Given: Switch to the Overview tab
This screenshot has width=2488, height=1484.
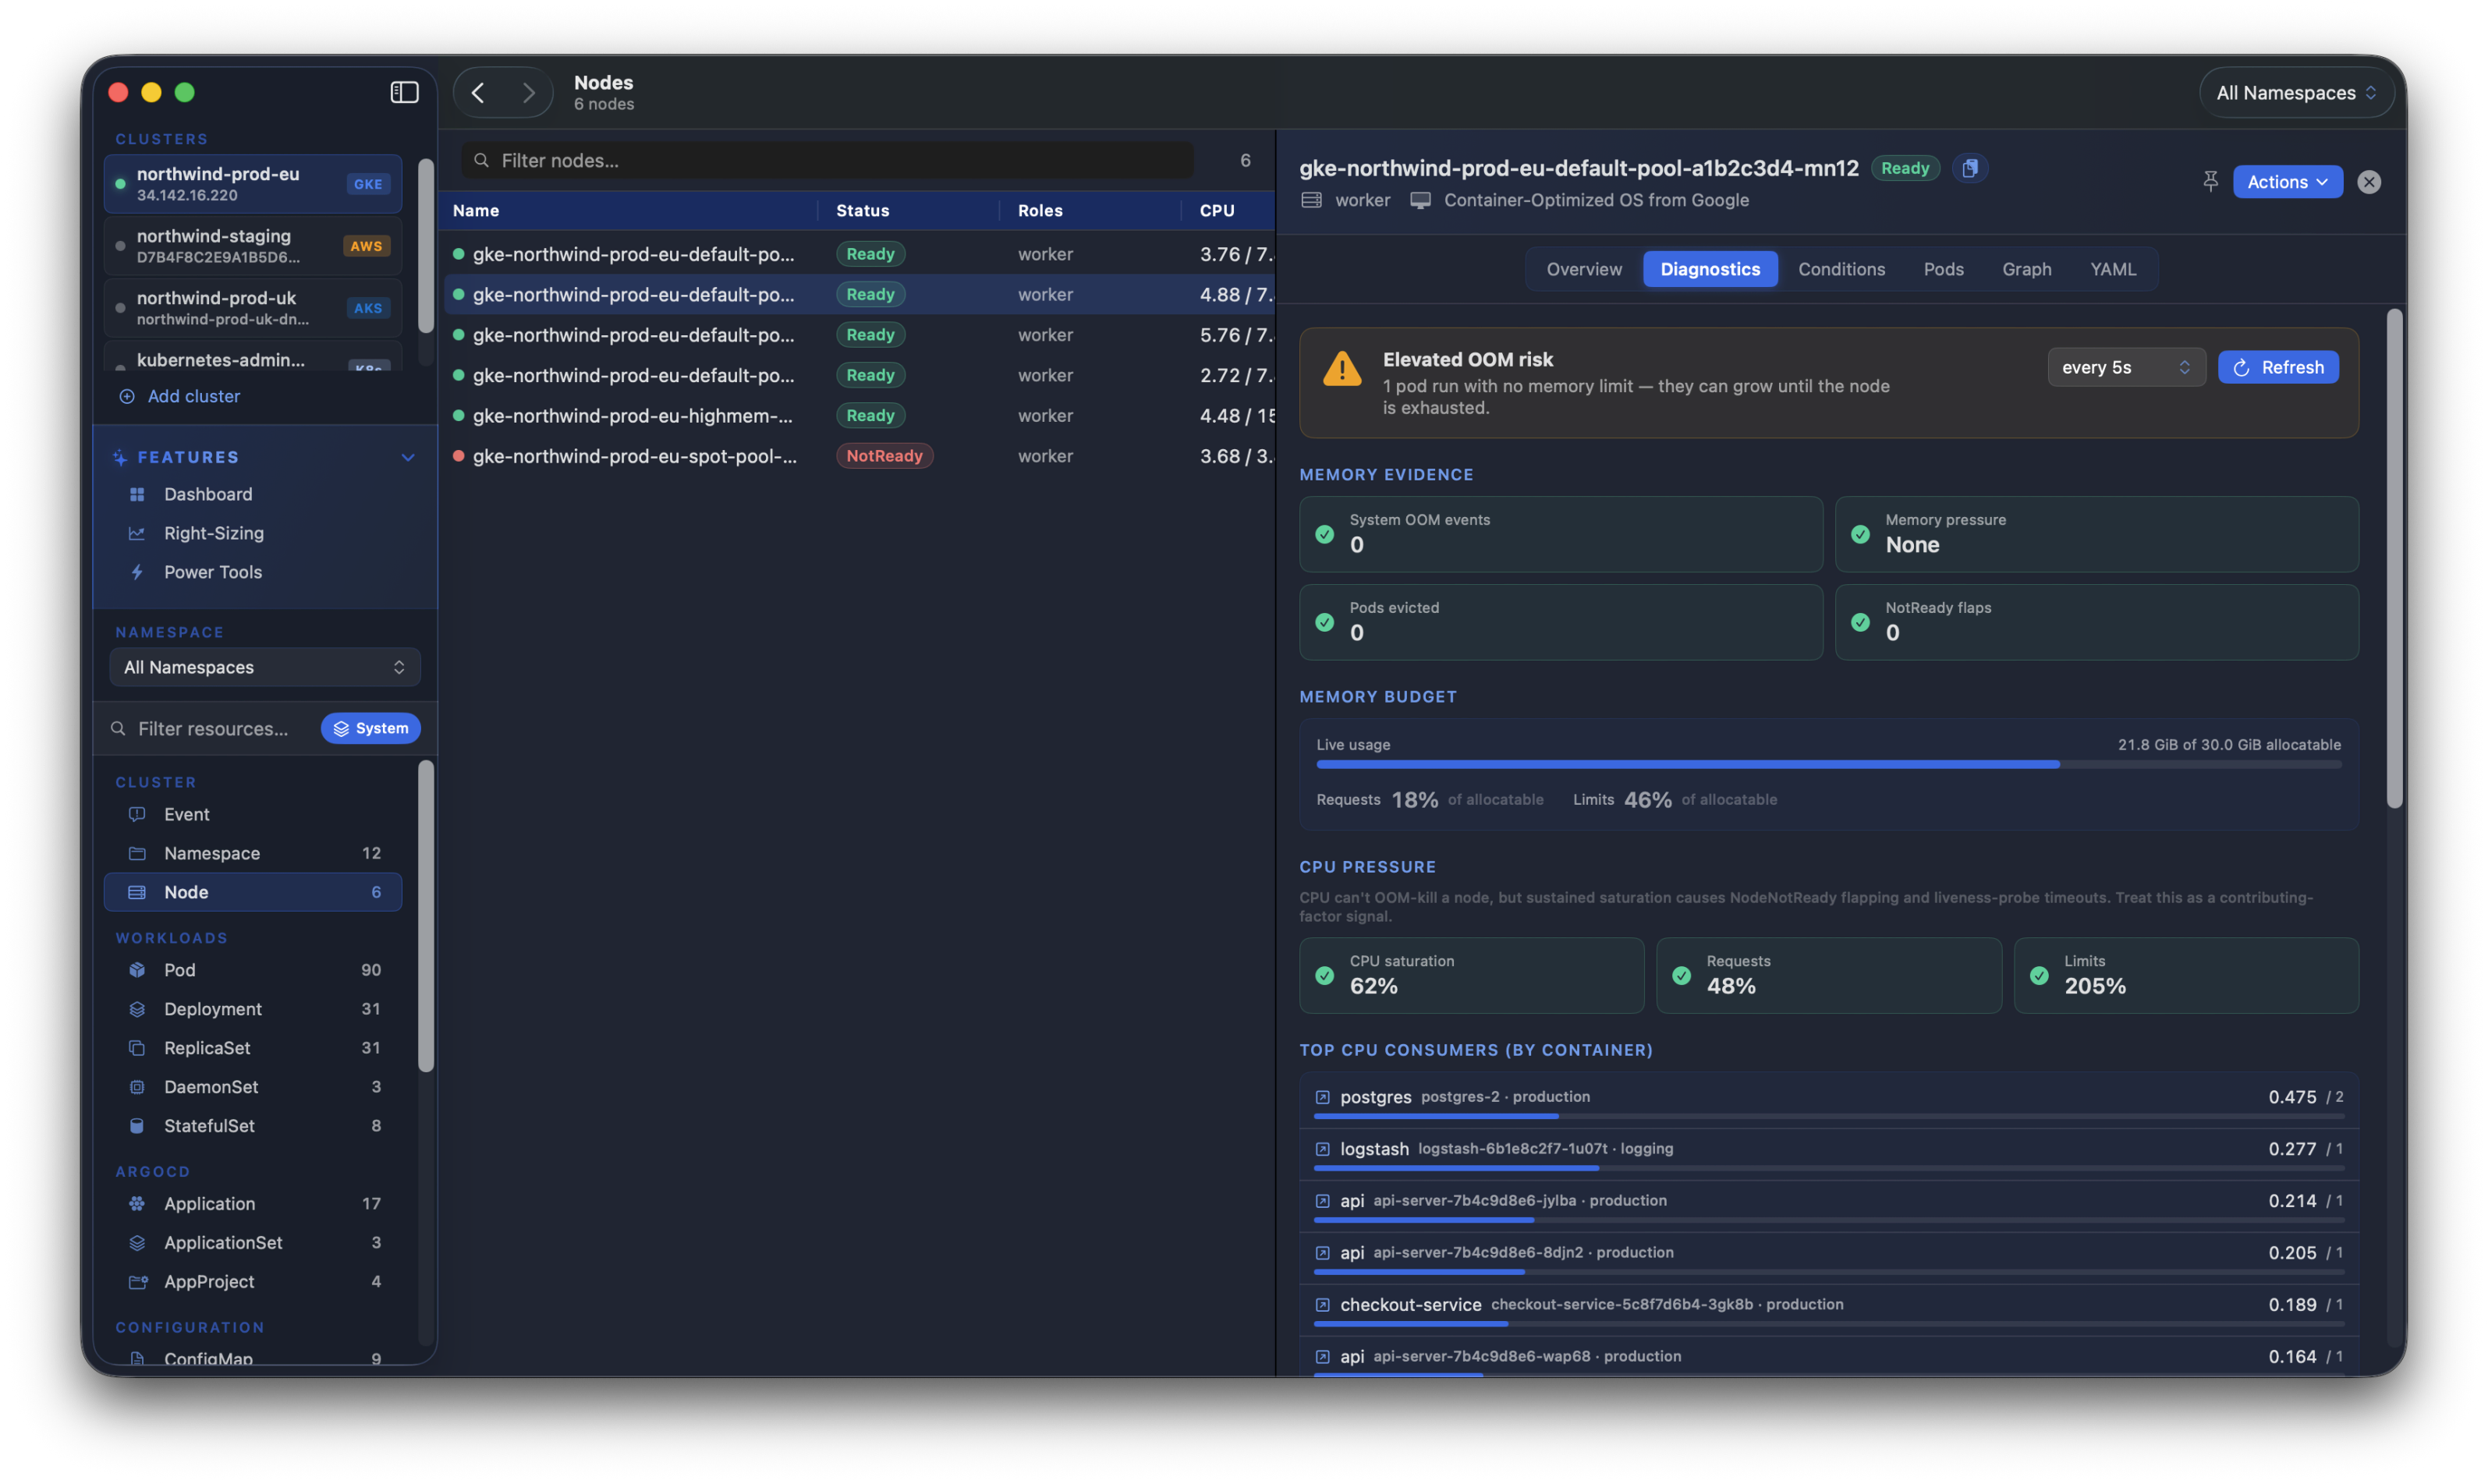Looking at the screenshot, I should pyautogui.click(x=1583, y=269).
